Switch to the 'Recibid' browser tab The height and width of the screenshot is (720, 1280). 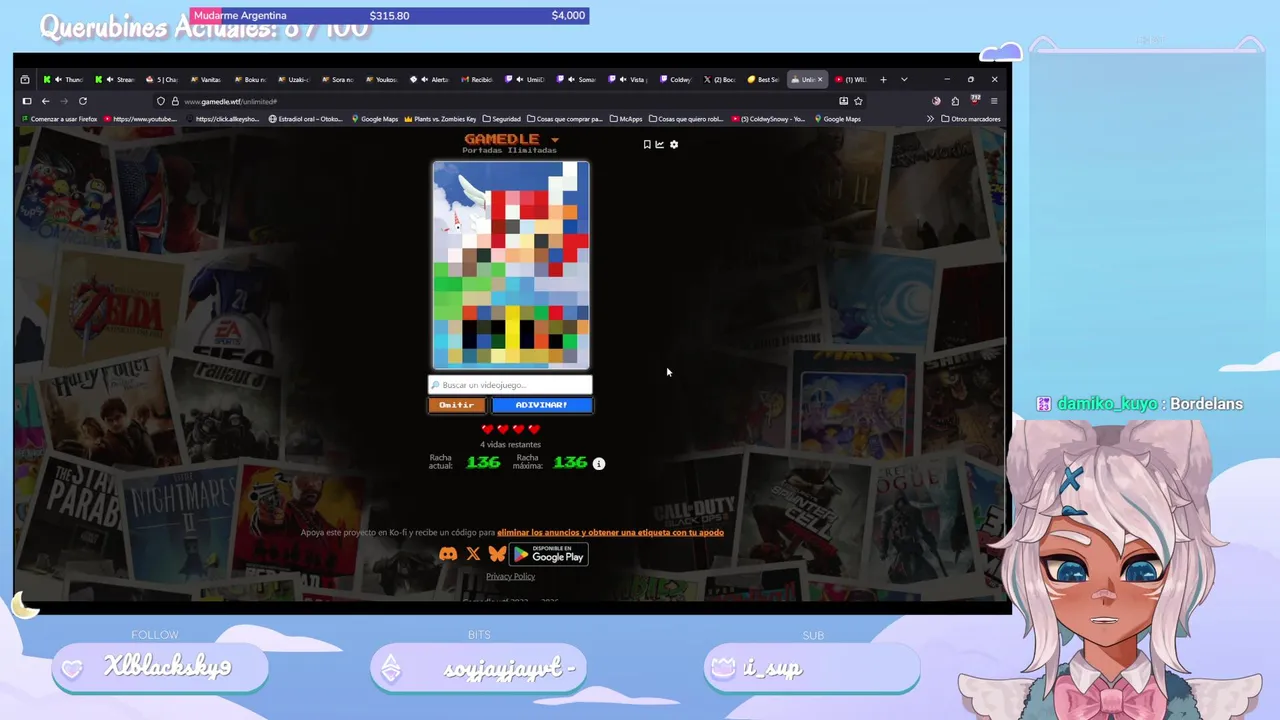[477, 79]
